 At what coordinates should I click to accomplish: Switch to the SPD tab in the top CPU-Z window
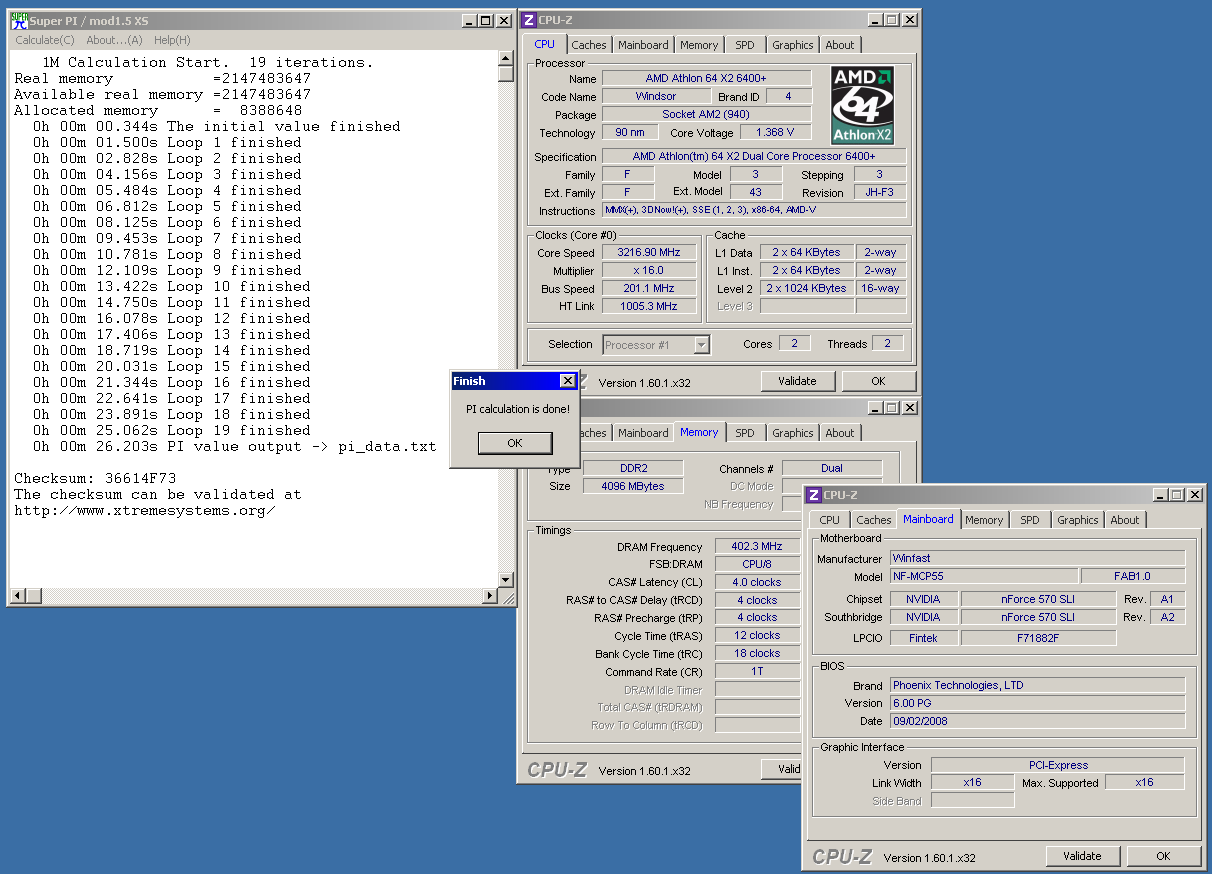coord(745,45)
